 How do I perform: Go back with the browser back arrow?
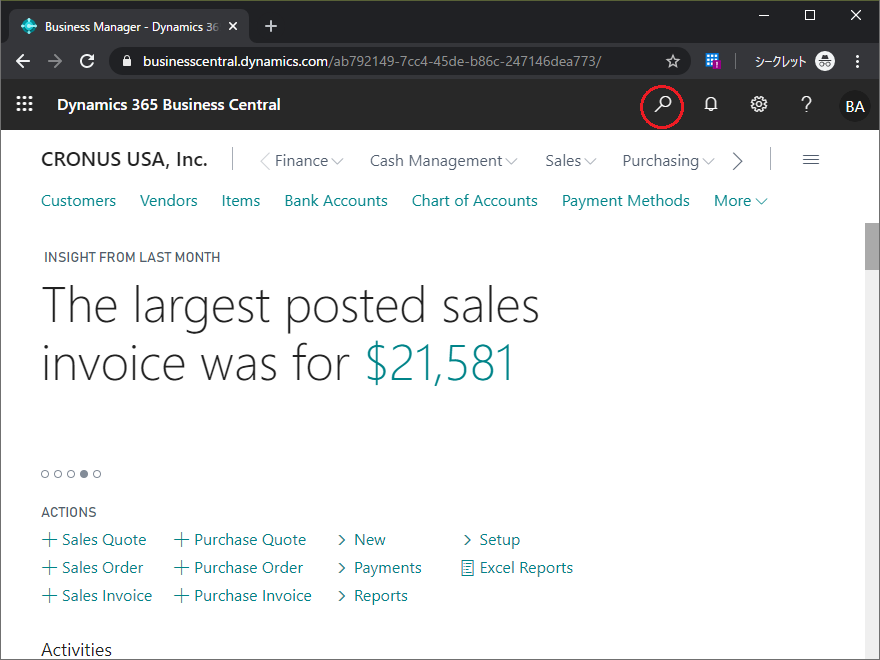click(23, 61)
